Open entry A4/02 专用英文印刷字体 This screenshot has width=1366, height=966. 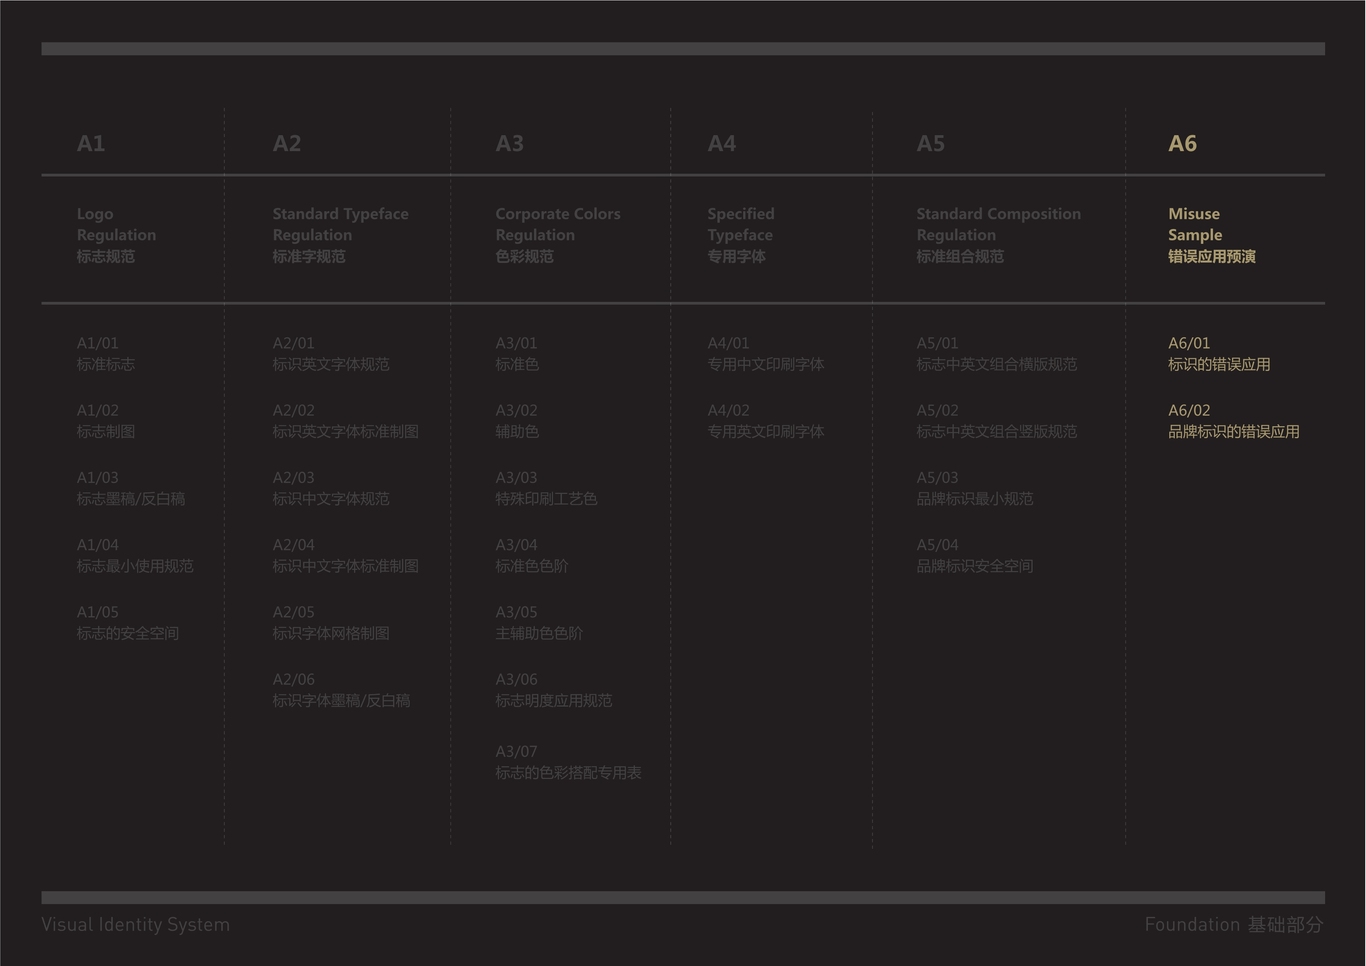(766, 421)
